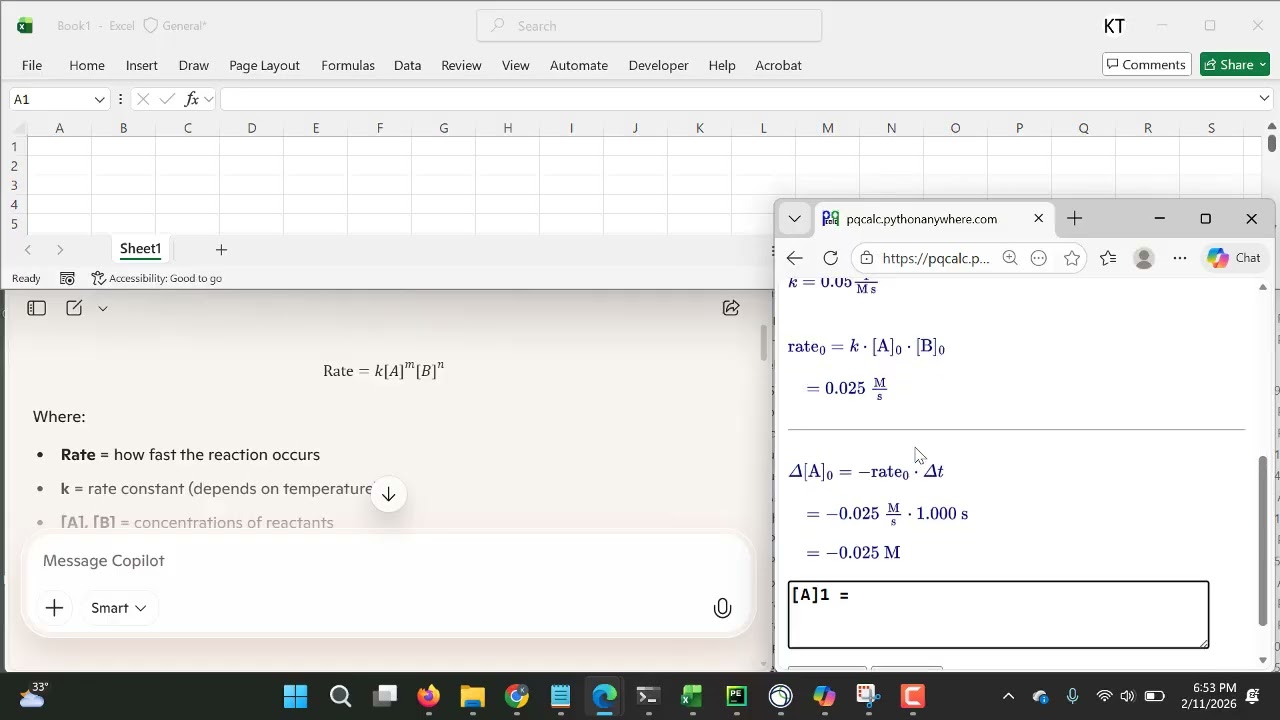Click the pqcalc page vertical scrollbar

point(1263,540)
